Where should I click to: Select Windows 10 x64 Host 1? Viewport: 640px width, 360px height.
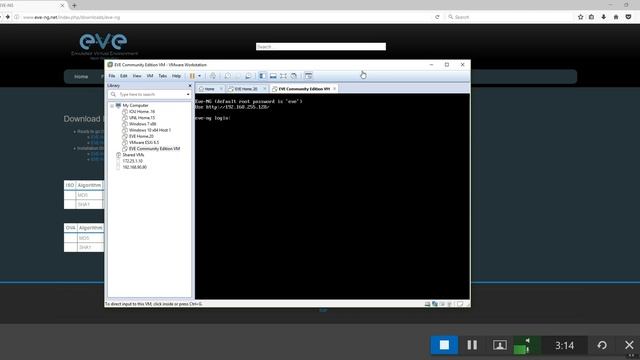149,130
